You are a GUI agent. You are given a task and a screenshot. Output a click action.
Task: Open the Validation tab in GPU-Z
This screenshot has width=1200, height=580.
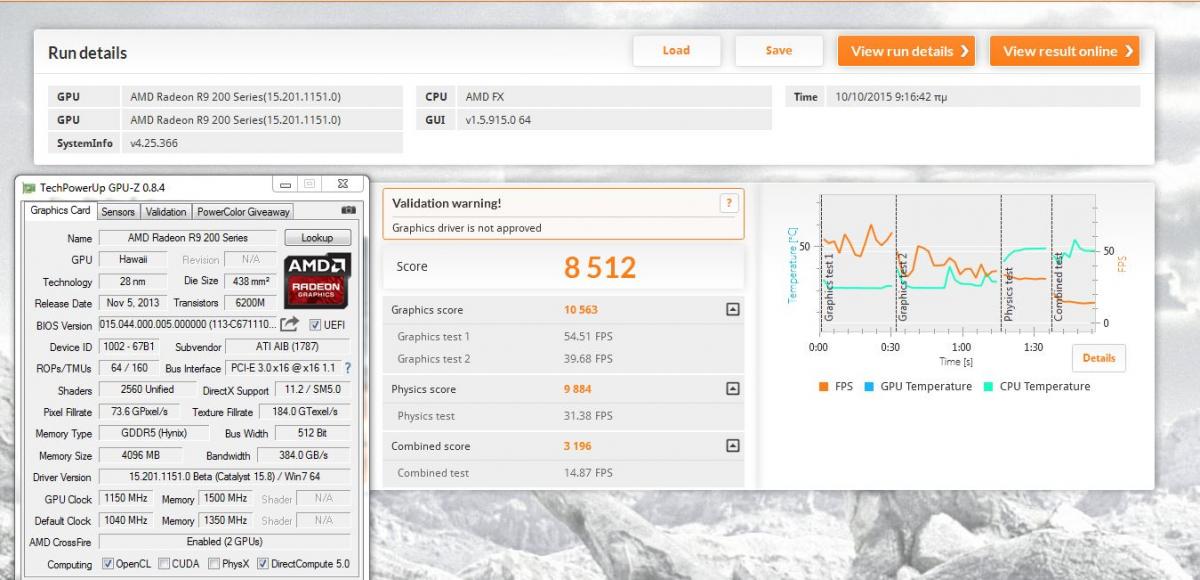click(166, 212)
